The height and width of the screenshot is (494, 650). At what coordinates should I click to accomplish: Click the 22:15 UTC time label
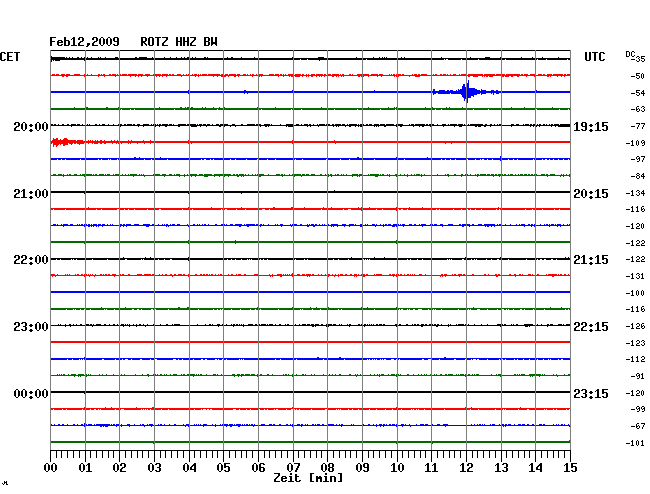pyautogui.click(x=591, y=327)
